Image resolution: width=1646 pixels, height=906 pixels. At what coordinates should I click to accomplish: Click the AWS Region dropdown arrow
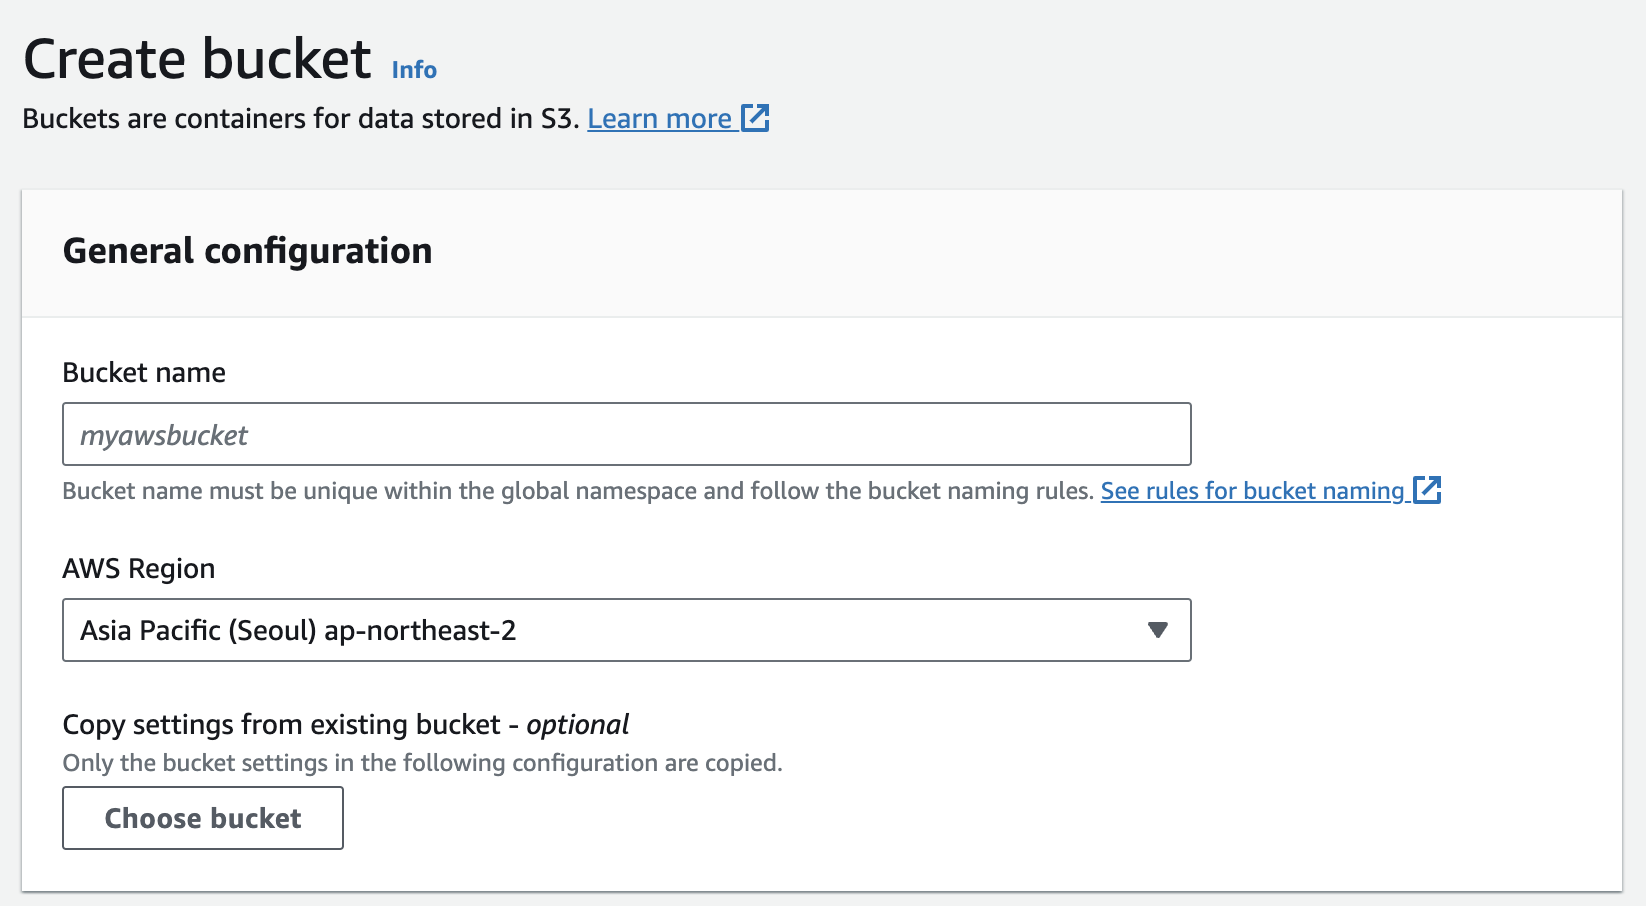tap(1158, 630)
